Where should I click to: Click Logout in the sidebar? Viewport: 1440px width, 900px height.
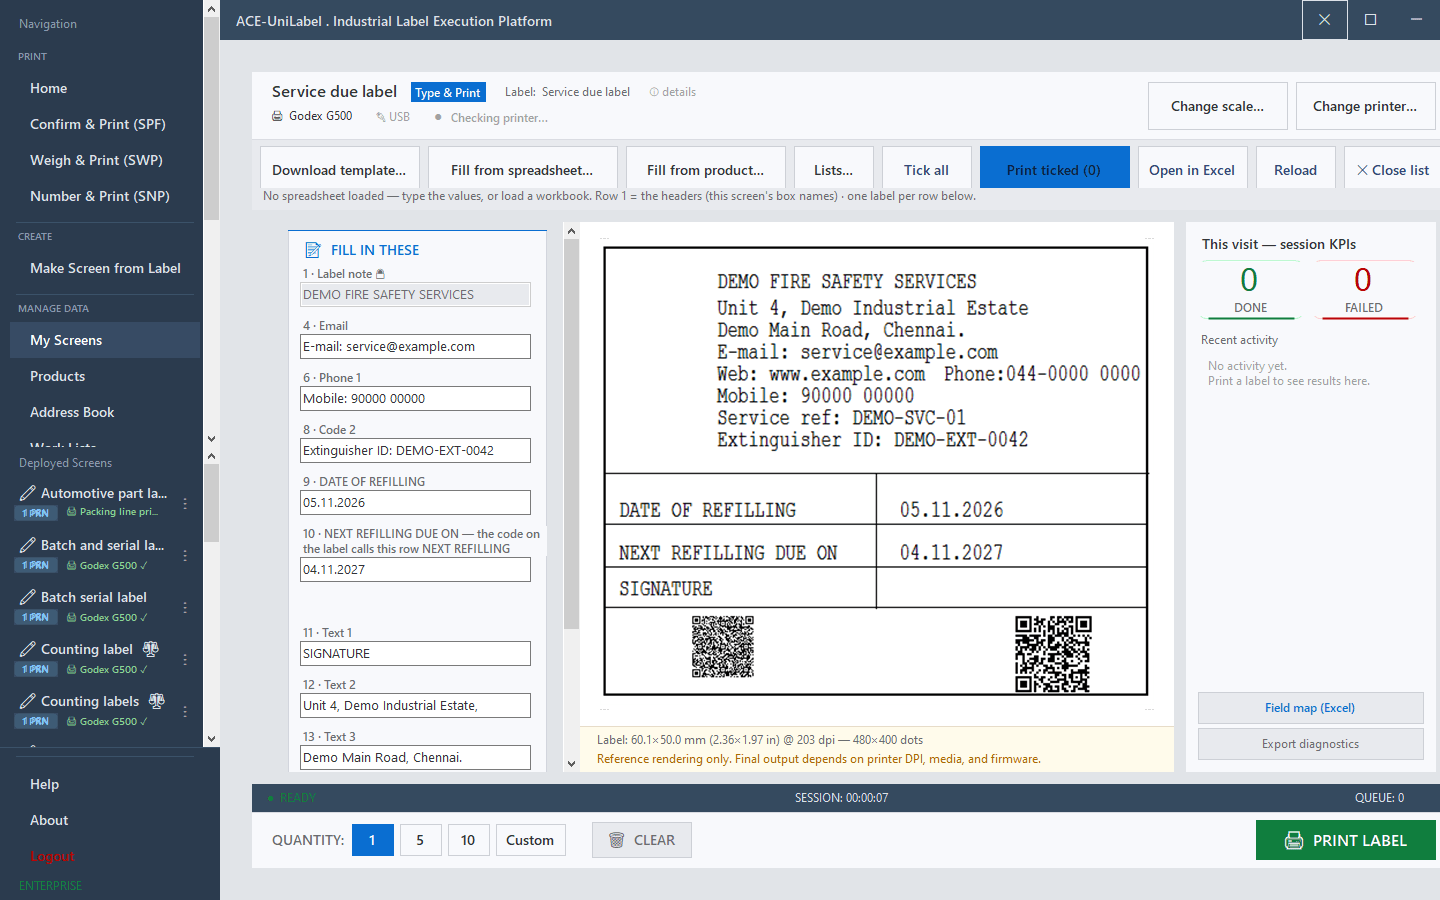point(52,856)
